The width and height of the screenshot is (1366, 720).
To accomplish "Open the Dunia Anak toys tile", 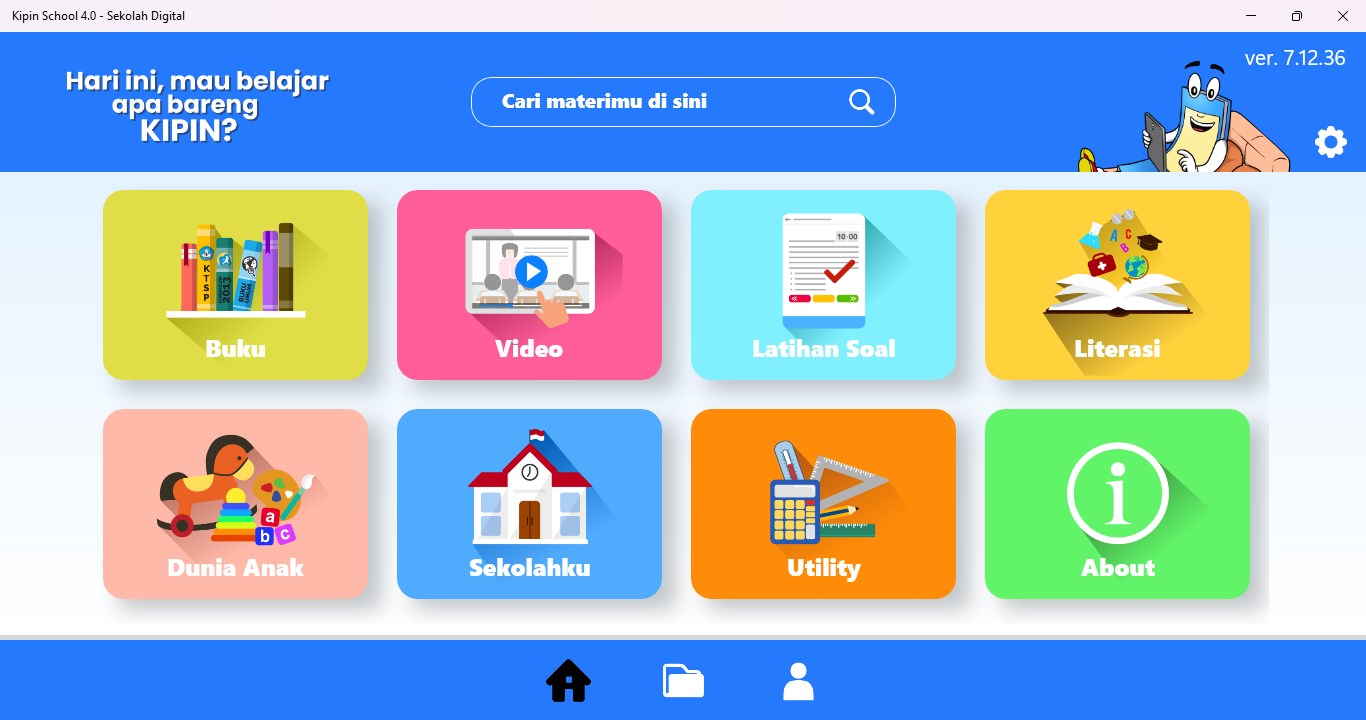I will click(235, 504).
